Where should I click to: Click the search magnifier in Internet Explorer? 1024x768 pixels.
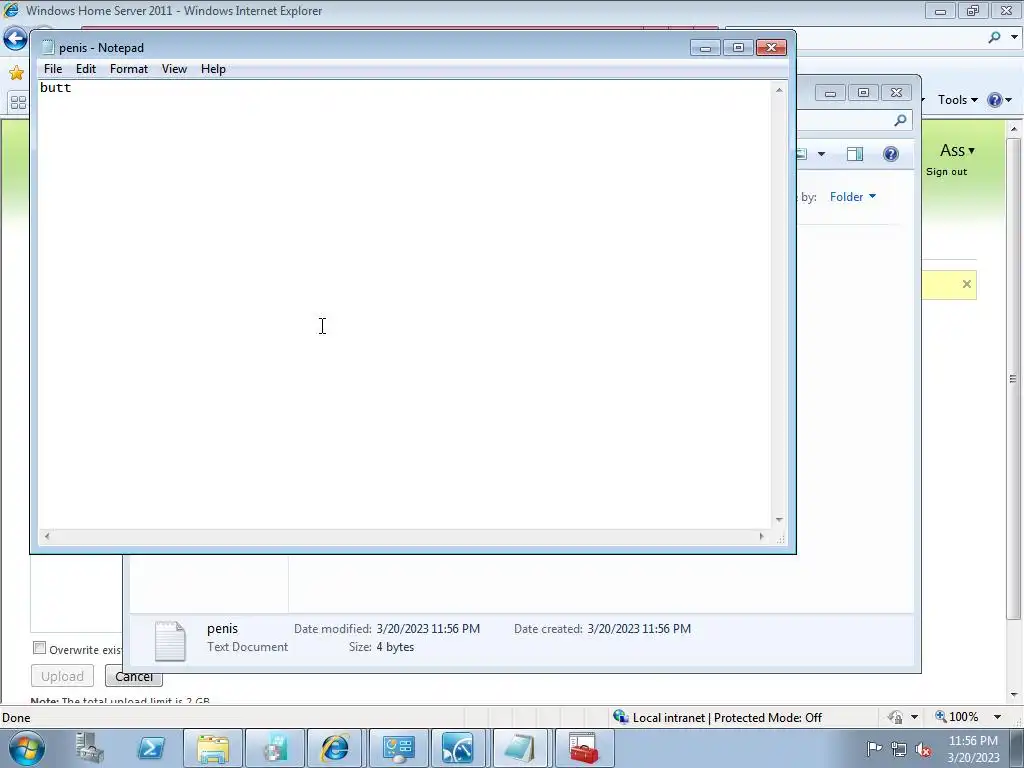(x=995, y=37)
